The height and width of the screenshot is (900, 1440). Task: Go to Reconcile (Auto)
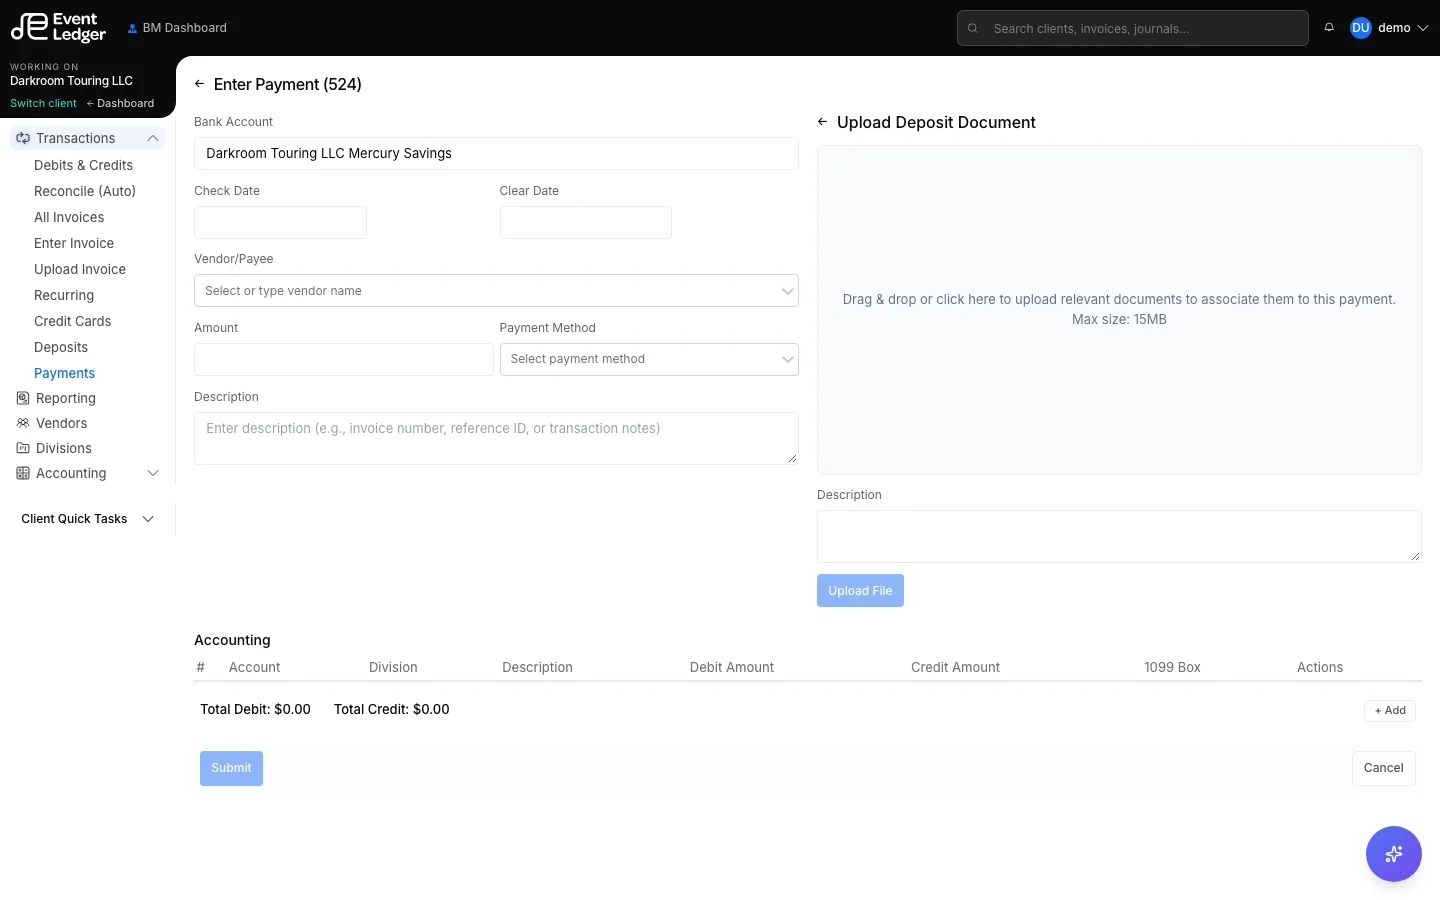85,191
